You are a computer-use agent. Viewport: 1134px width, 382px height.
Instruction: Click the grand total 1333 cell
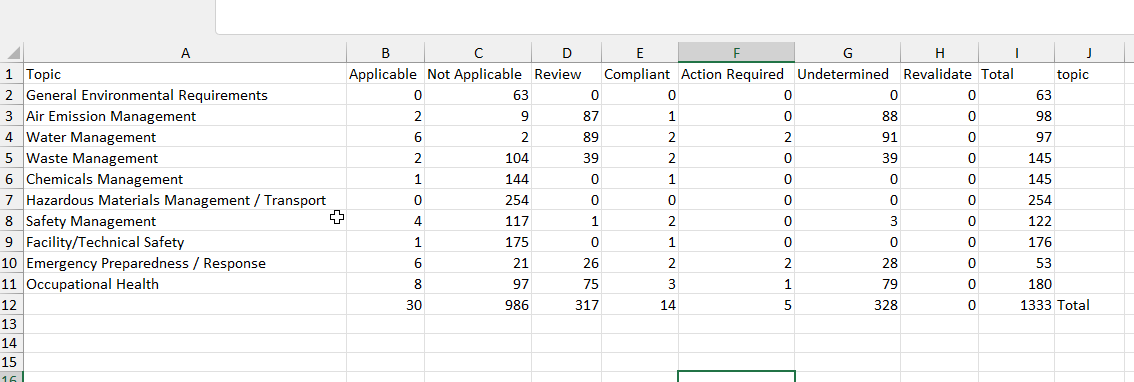tap(1017, 305)
